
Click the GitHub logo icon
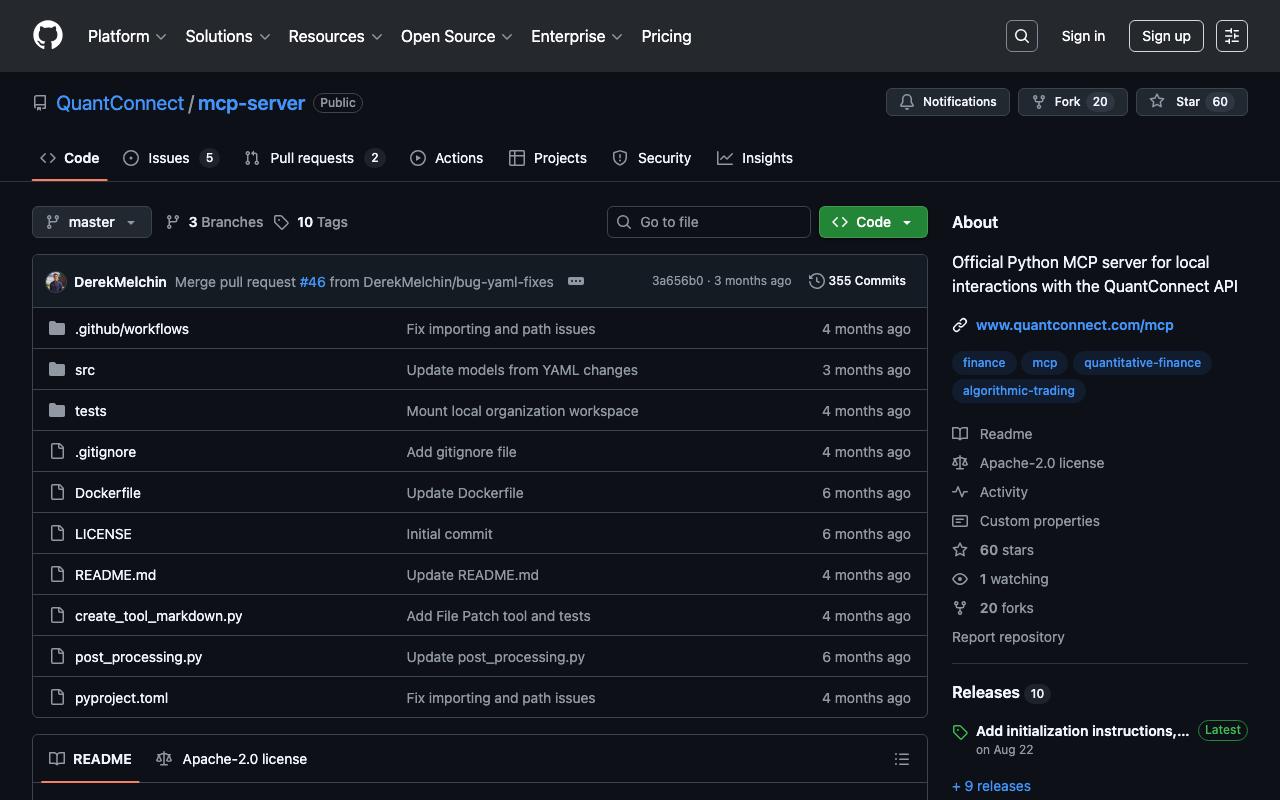(x=48, y=36)
